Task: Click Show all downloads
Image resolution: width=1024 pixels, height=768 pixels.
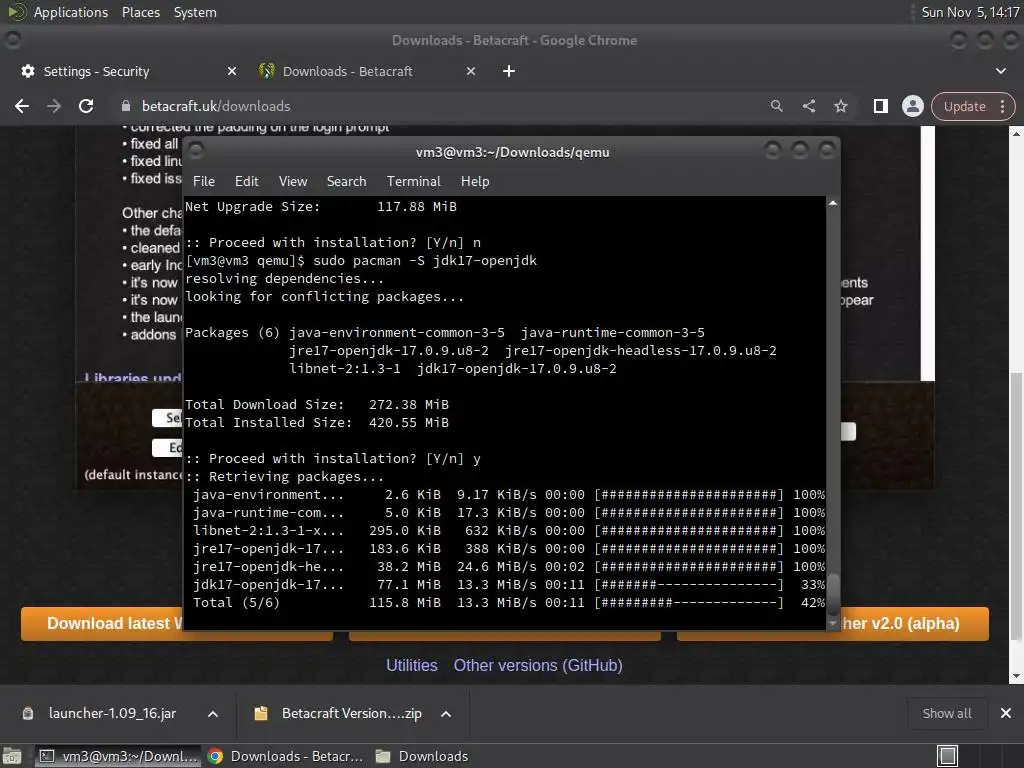Action: (x=946, y=713)
